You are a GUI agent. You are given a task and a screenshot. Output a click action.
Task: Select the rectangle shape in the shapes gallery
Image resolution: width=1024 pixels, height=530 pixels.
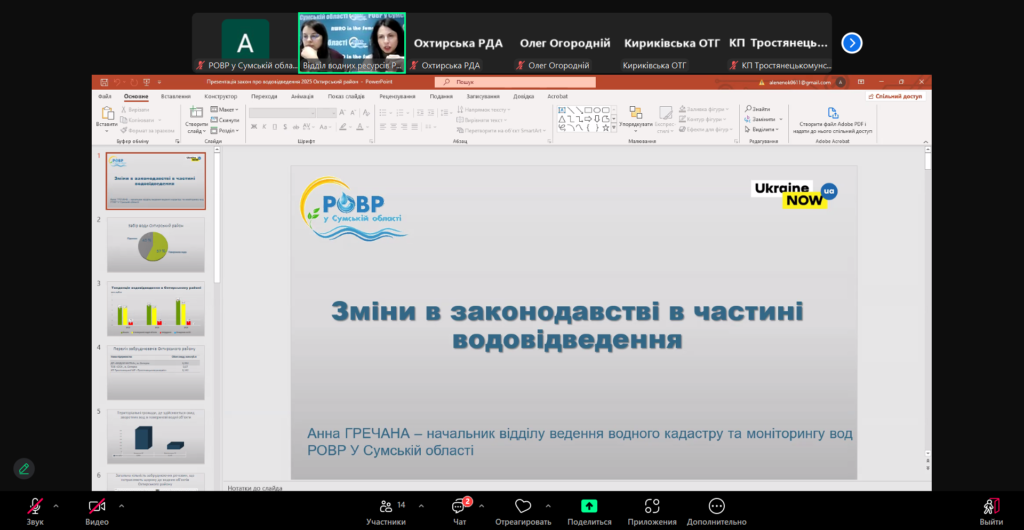tap(588, 110)
